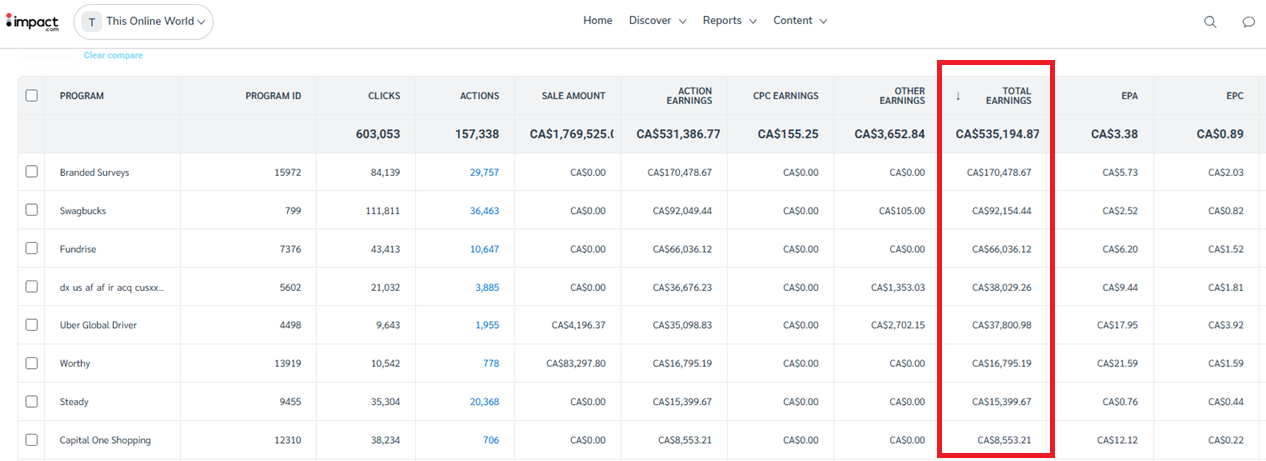Open Capital One Shopping actions count 706
Viewport: 1266px width, 461px height.
point(491,440)
